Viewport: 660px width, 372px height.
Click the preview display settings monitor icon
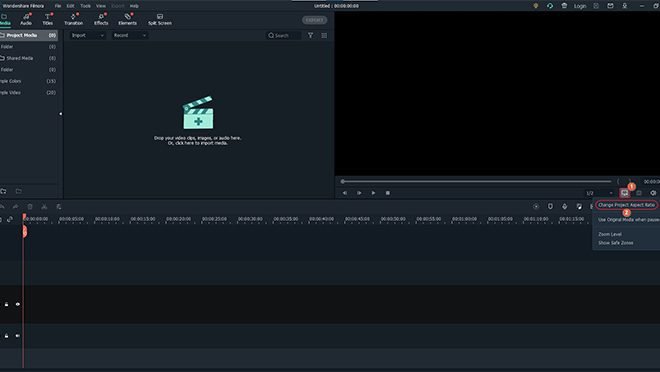[625, 193]
